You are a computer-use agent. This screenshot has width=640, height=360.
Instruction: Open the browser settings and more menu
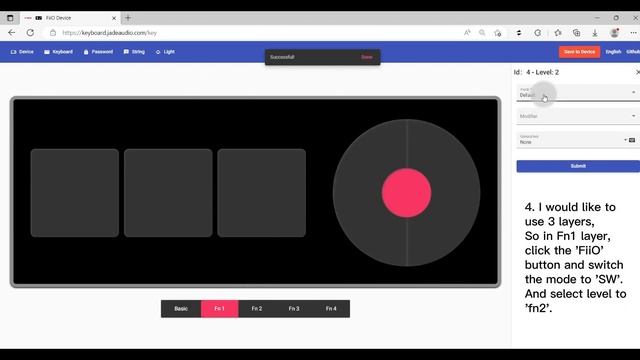(633, 33)
